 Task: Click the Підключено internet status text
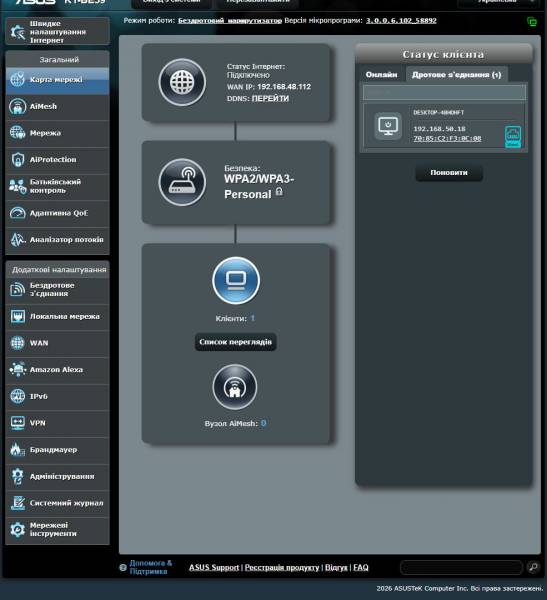(248, 75)
